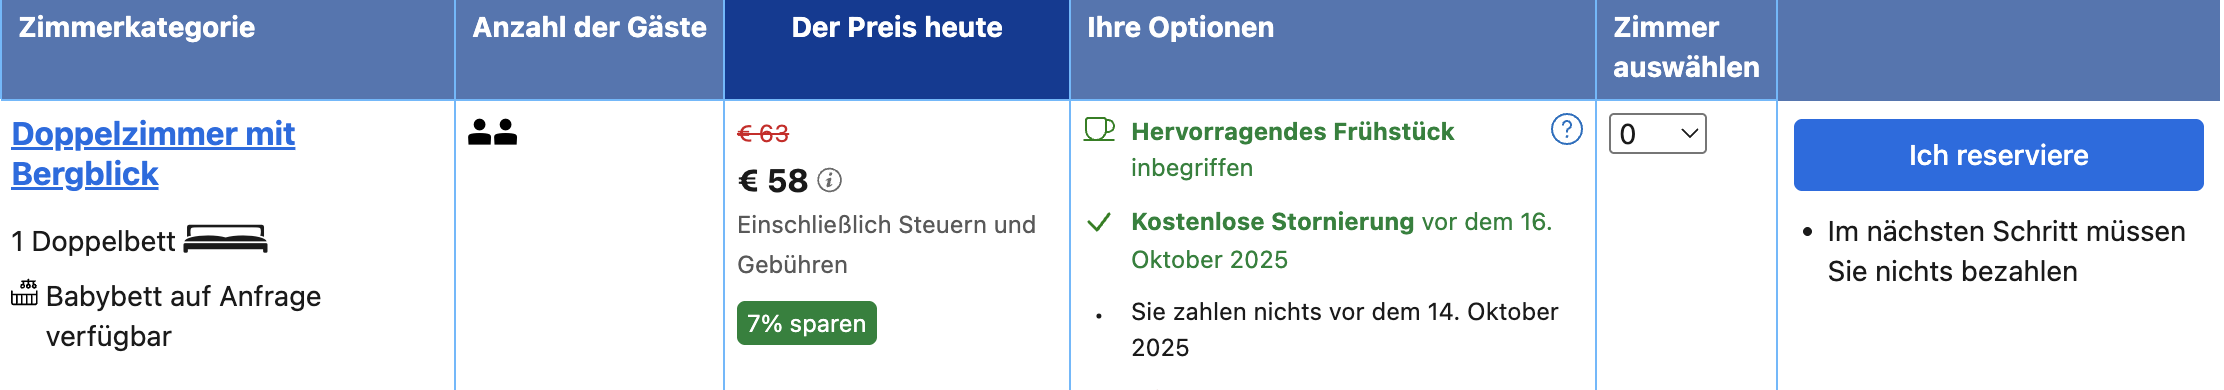Click the Der Preis heute column header
Screen dimensions: 2224x390
[x=897, y=28]
